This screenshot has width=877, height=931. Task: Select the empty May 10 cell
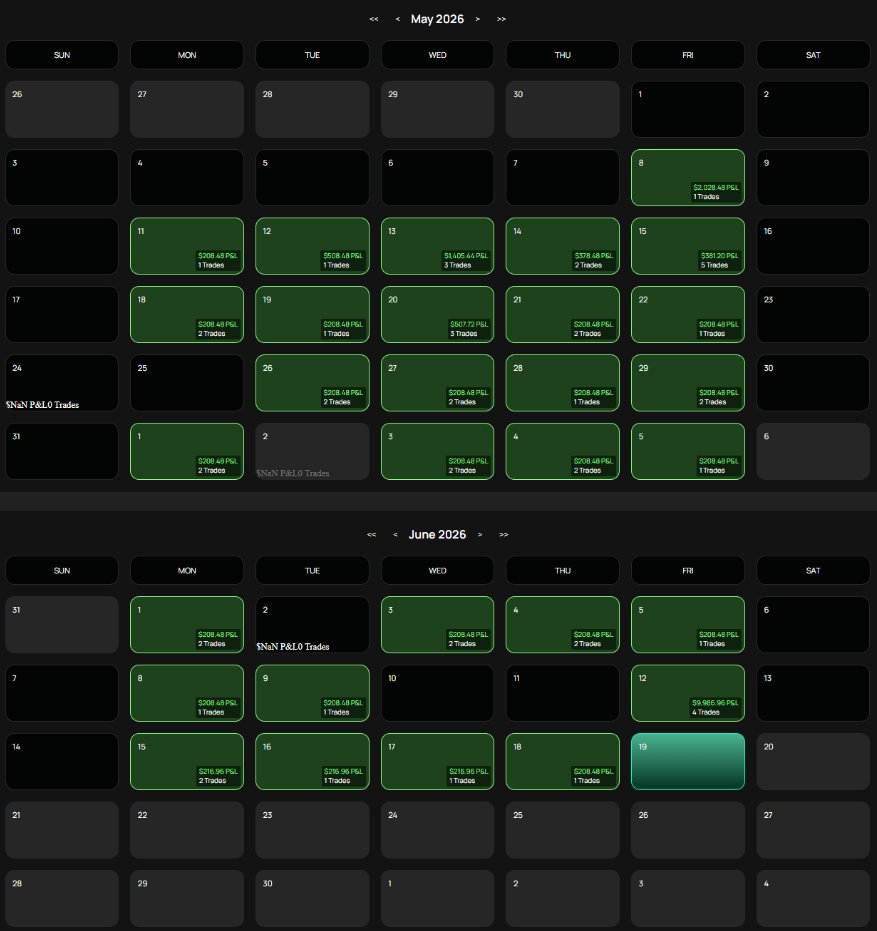click(62, 246)
